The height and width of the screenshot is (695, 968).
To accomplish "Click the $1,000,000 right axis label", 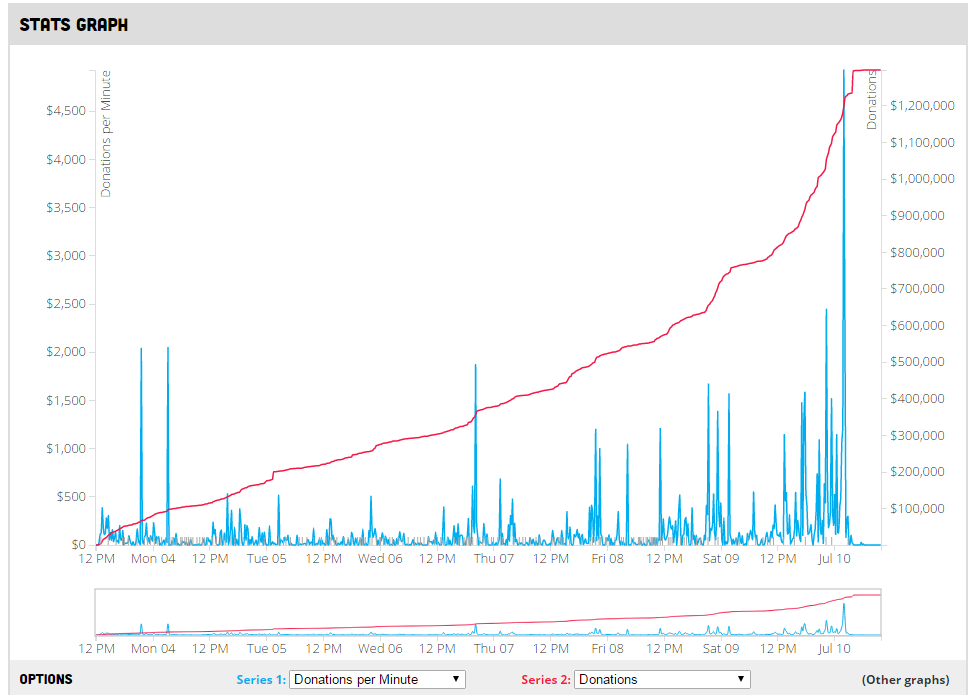I will 922,179.
